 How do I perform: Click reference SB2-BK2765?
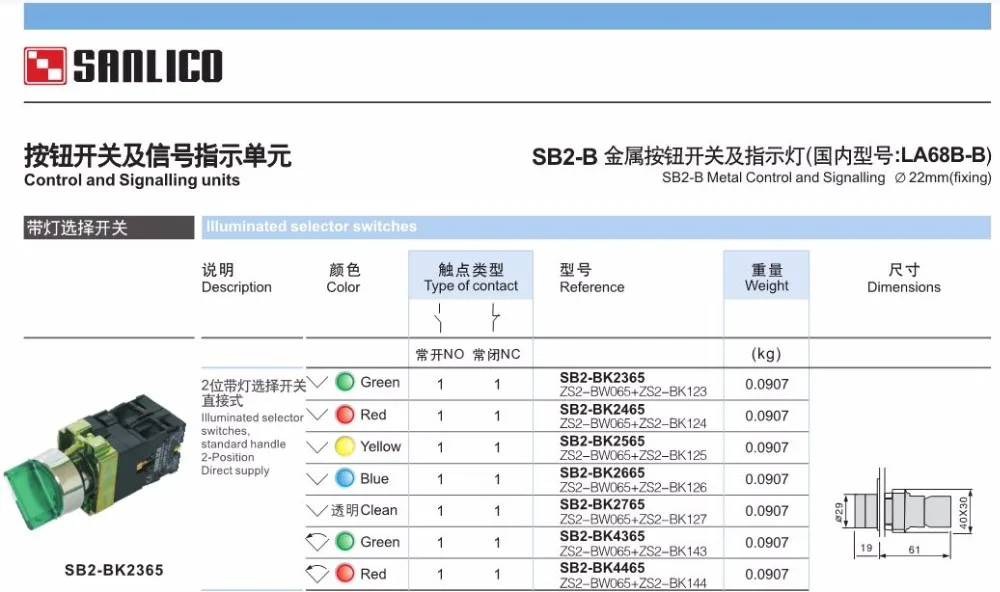click(x=602, y=505)
